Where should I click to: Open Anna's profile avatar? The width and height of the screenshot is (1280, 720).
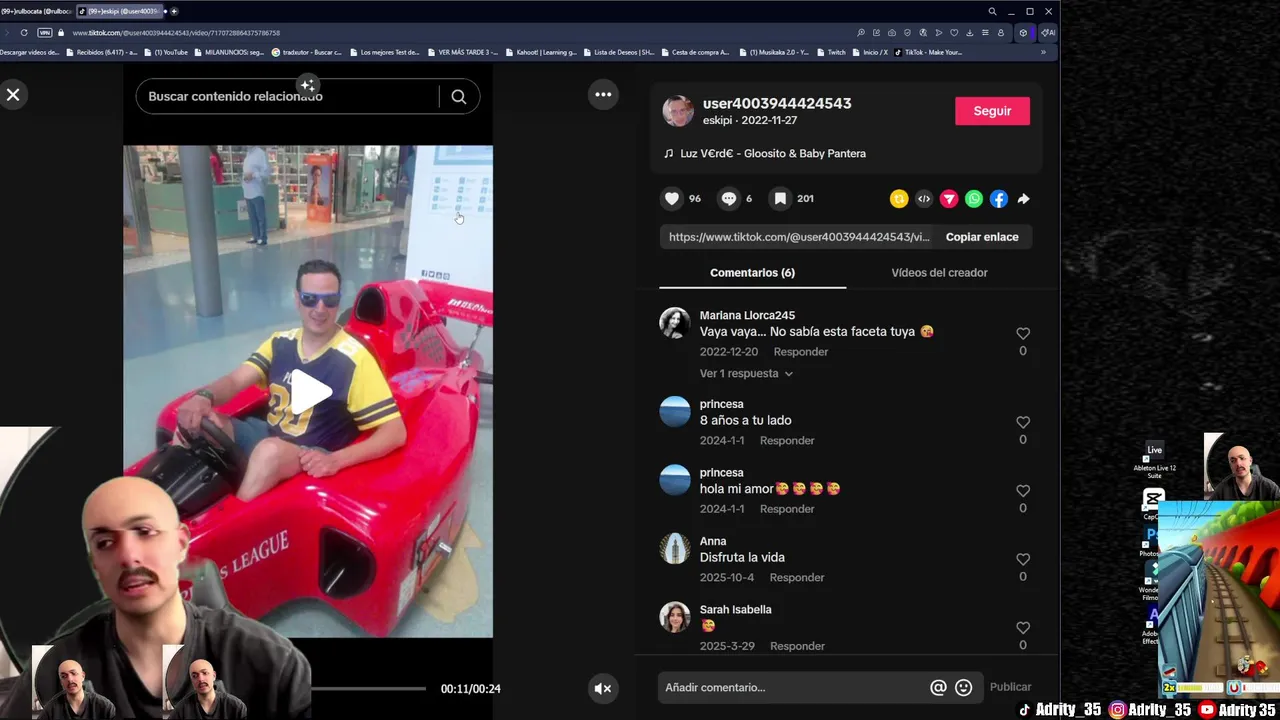pos(675,548)
